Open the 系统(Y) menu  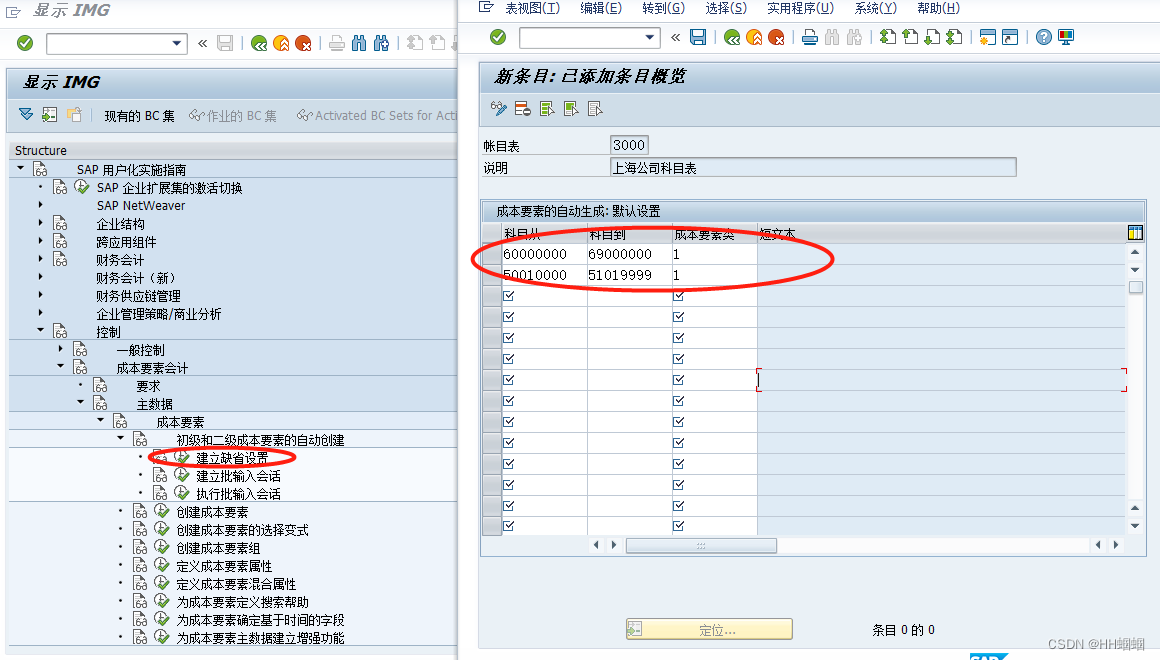coord(874,8)
